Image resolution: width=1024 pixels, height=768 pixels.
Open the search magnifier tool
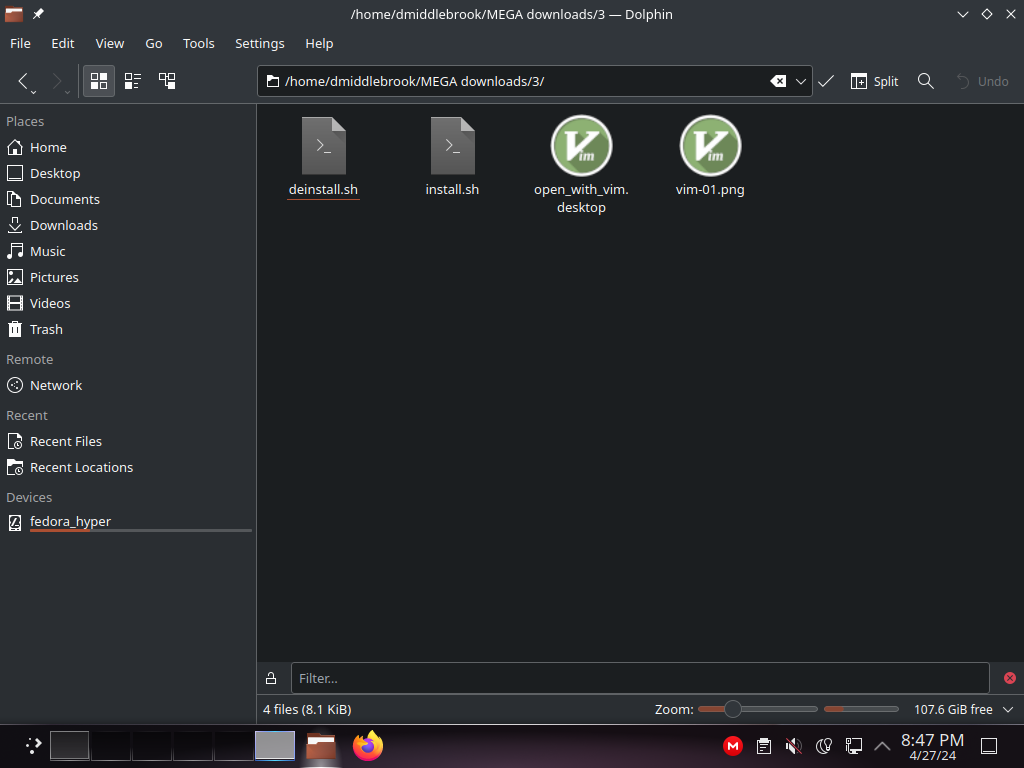(925, 81)
